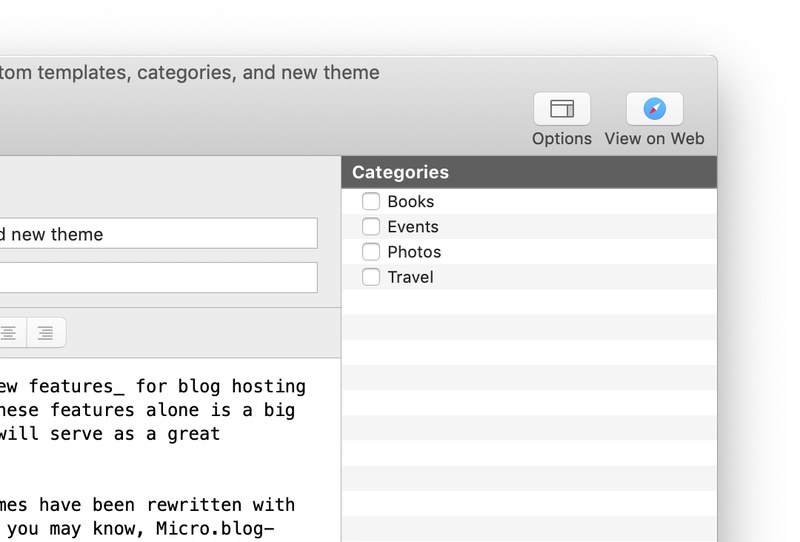The height and width of the screenshot is (542, 800).
Task: Check the Books category checkbox
Action: pyautogui.click(x=371, y=201)
